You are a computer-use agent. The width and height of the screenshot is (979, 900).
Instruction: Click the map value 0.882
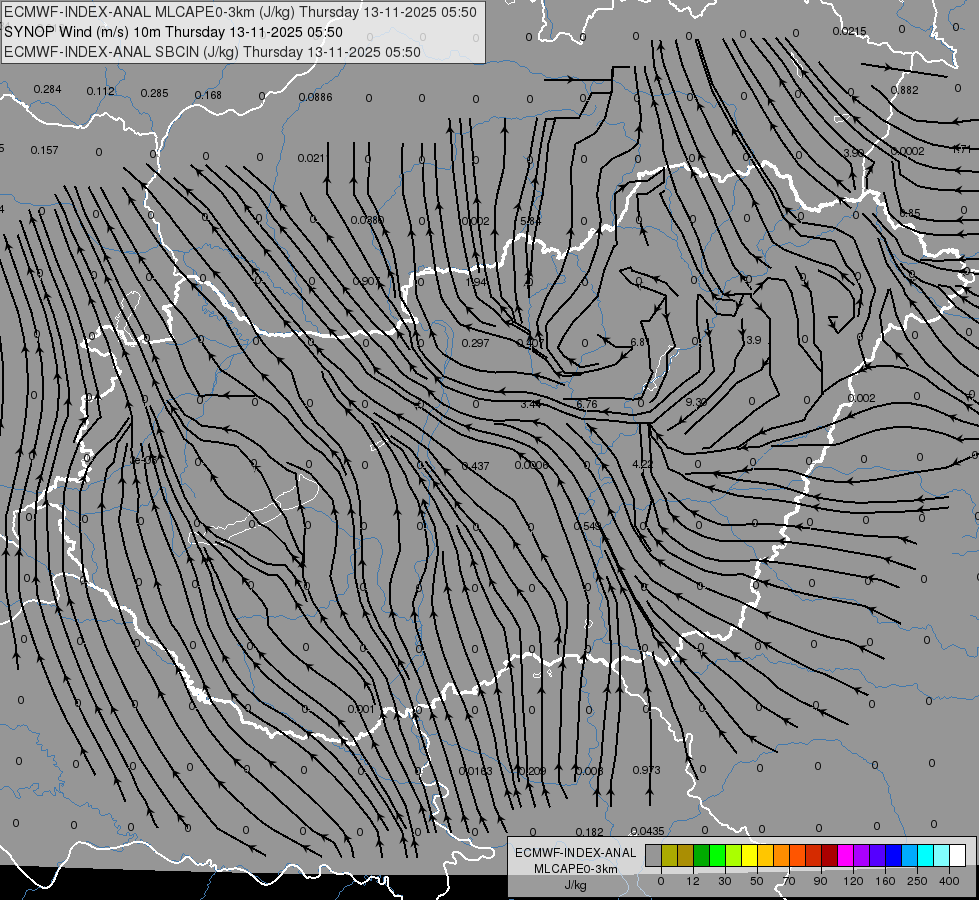(904, 90)
